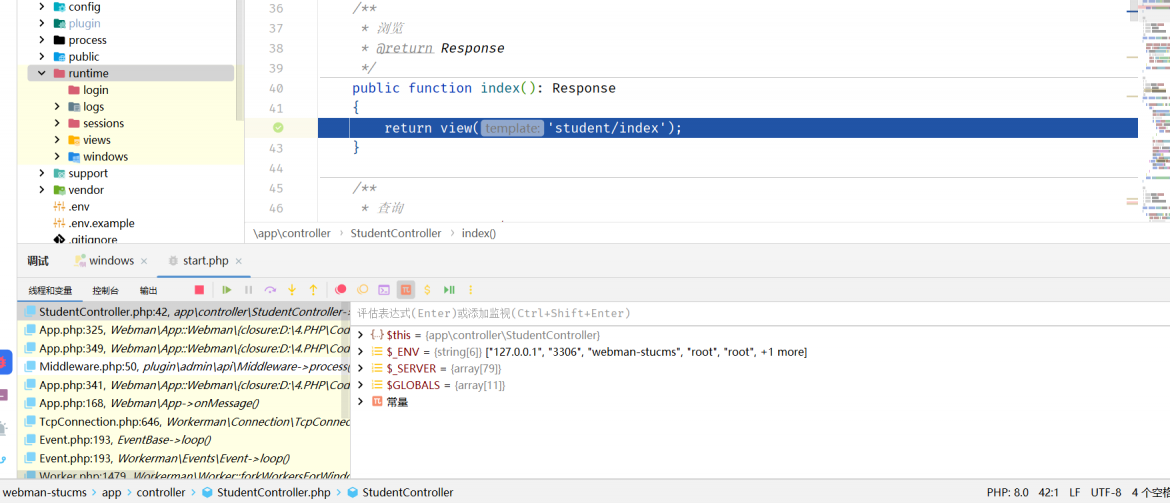Image resolution: width=1170 pixels, height=503 pixels.
Task: Click webman-stucms in bottom navigation bar
Action: click(x=44, y=493)
